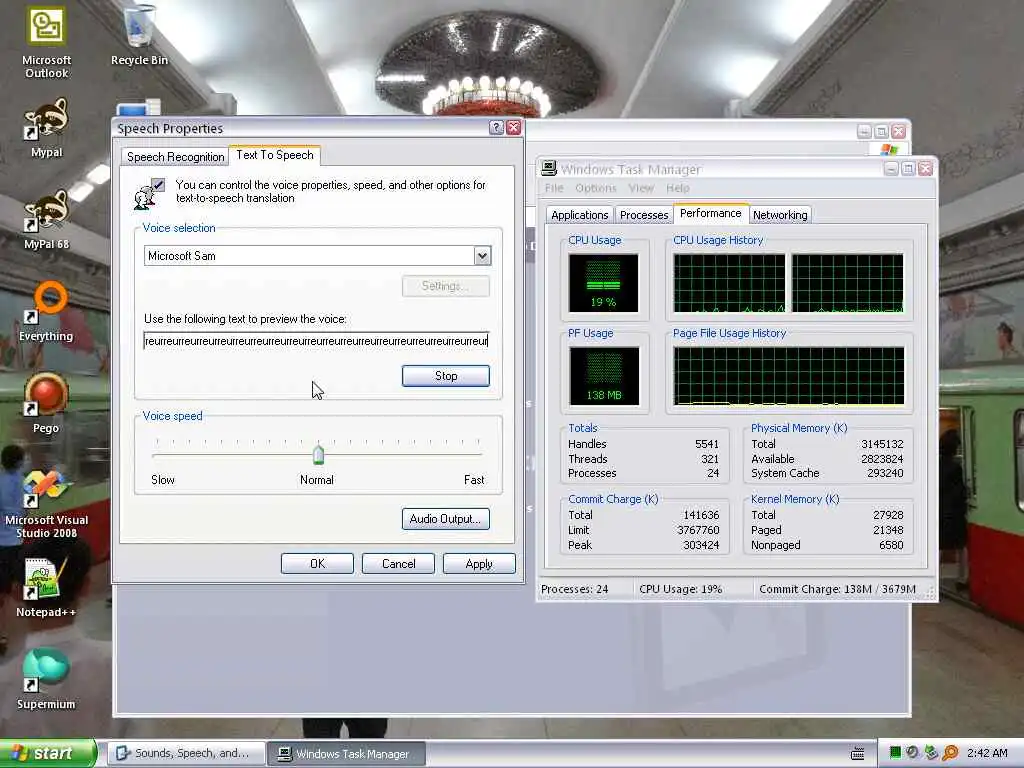Click the System Cache value 293240

tap(885, 473)
